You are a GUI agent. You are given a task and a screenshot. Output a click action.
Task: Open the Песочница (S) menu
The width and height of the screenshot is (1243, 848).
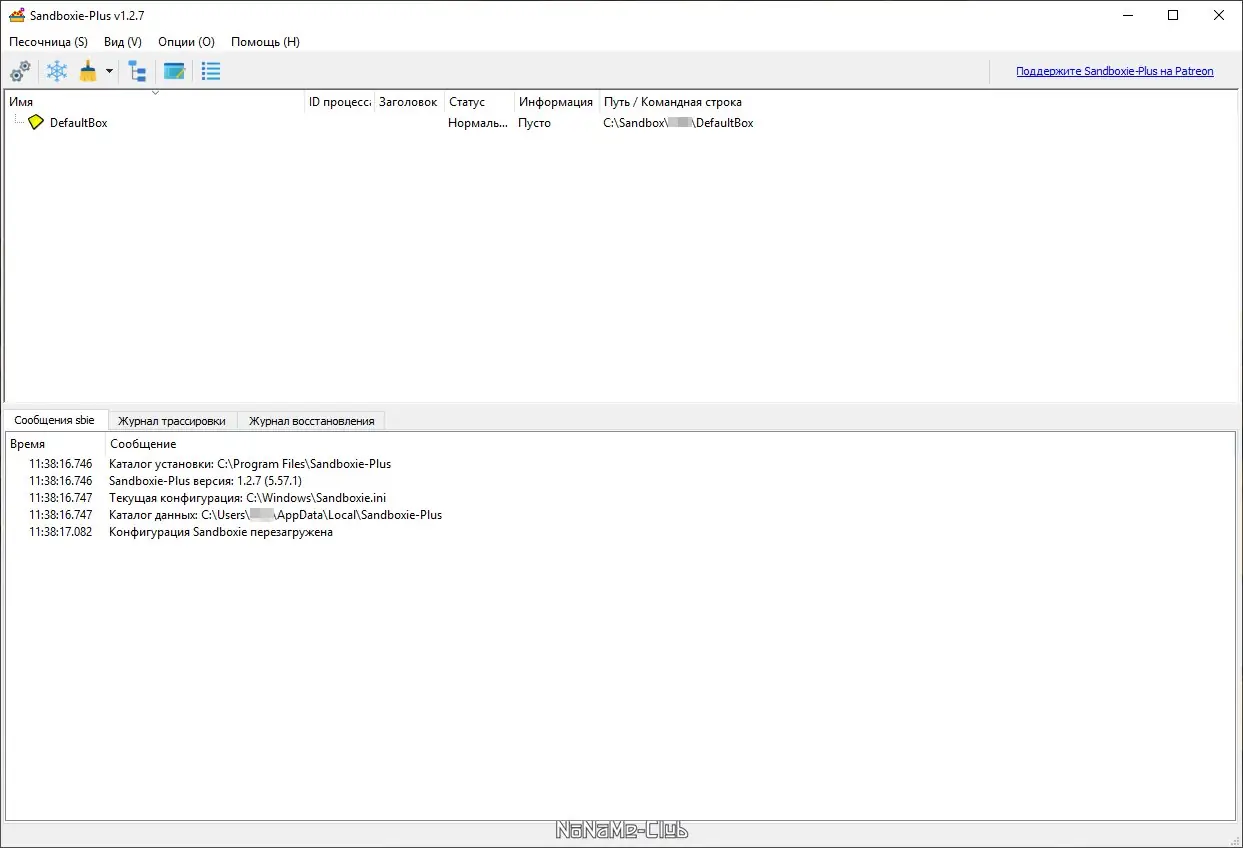(x=48, y=42)
